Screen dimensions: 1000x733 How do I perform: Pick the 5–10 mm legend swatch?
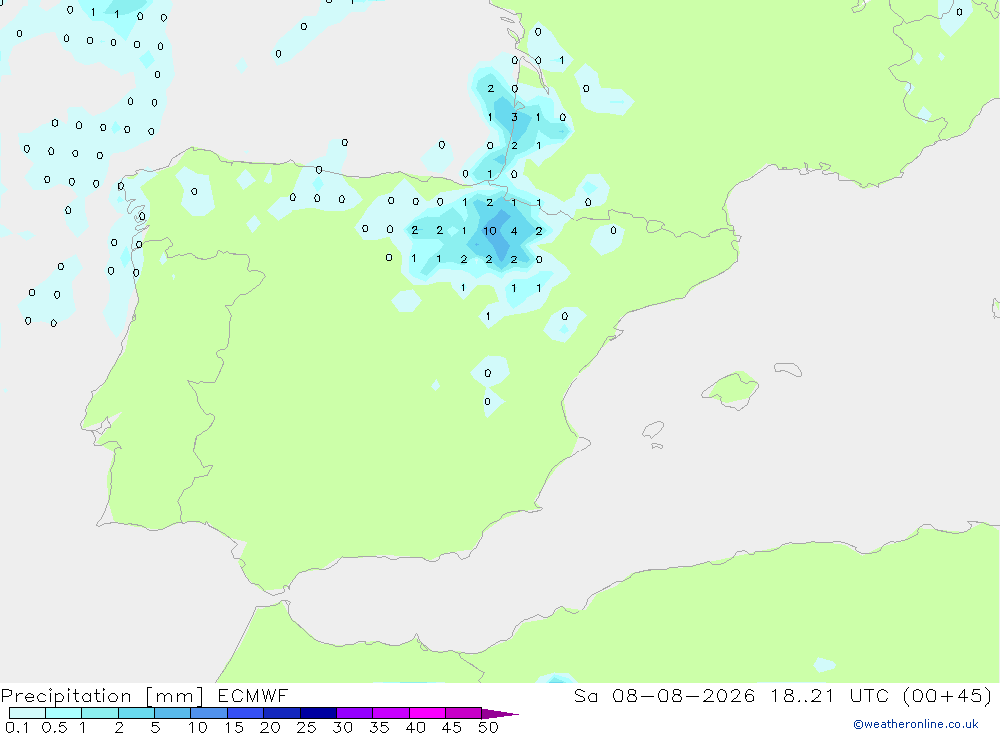(x=172, y=713)
